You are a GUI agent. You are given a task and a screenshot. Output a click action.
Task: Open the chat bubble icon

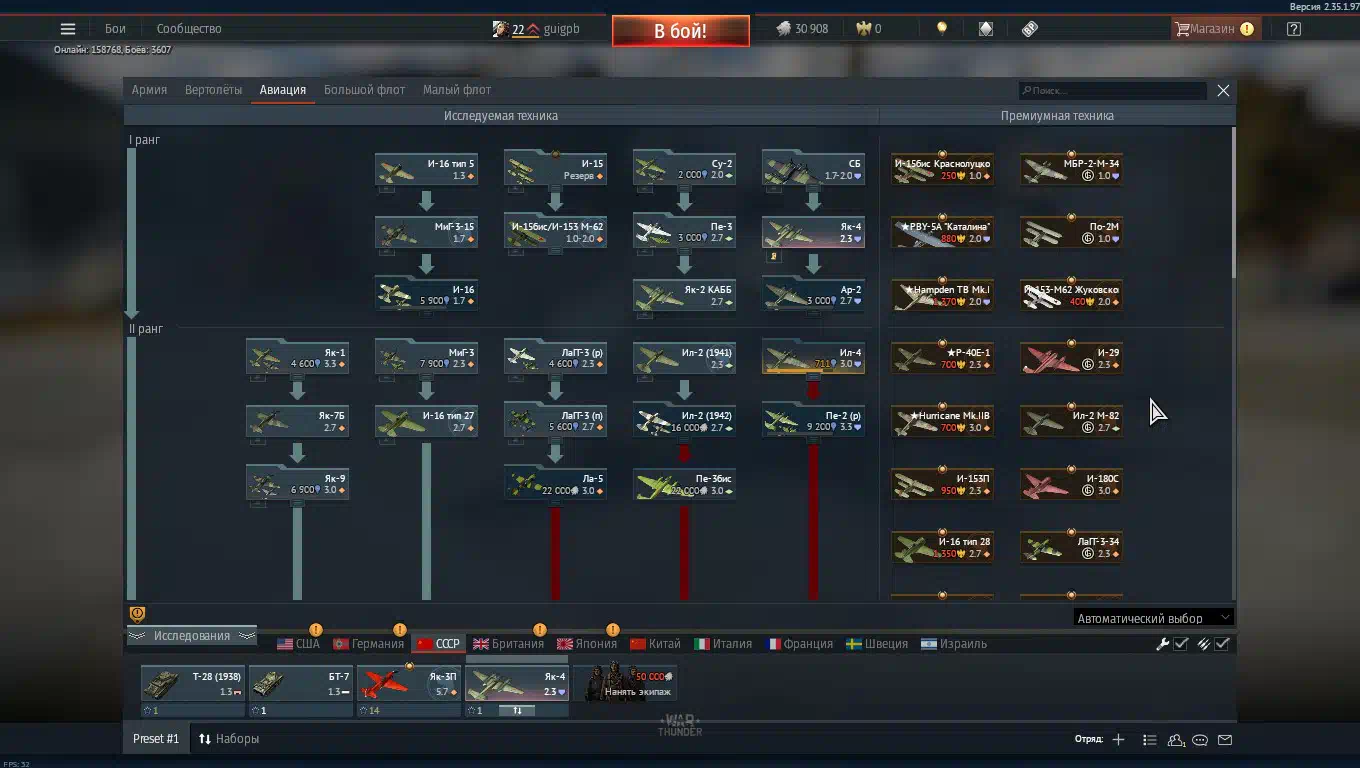tap(1200, 740)
